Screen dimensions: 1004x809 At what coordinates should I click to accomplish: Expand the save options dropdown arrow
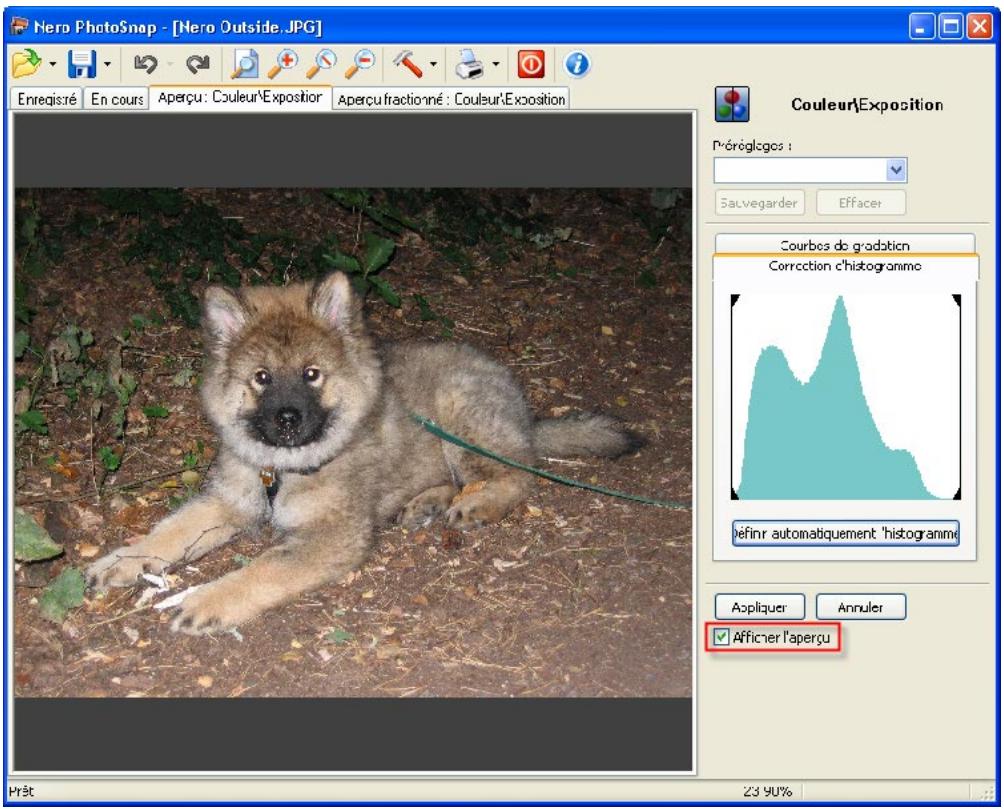pyautogui.click(x=107, y=64)
